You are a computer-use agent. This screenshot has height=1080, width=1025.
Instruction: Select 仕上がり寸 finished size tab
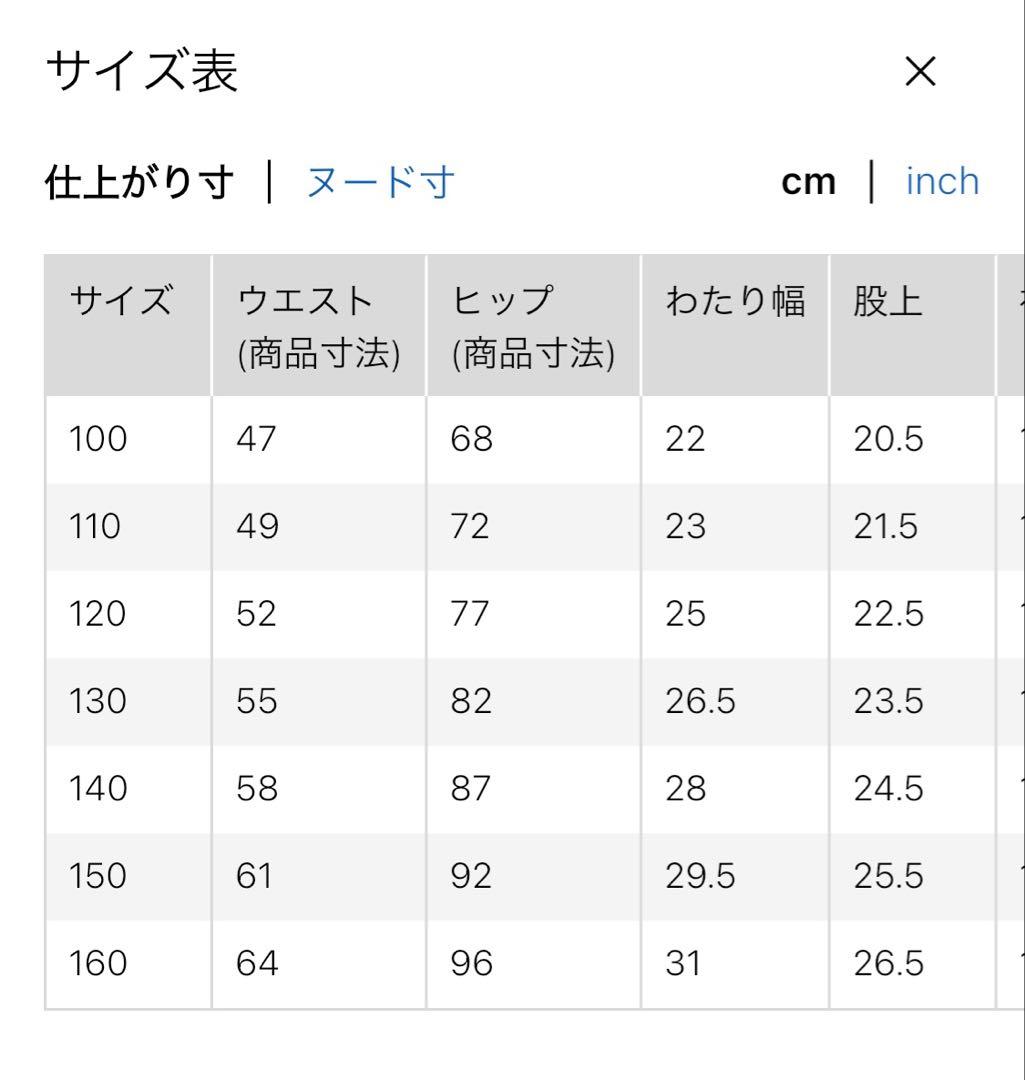tap(140, 183)
